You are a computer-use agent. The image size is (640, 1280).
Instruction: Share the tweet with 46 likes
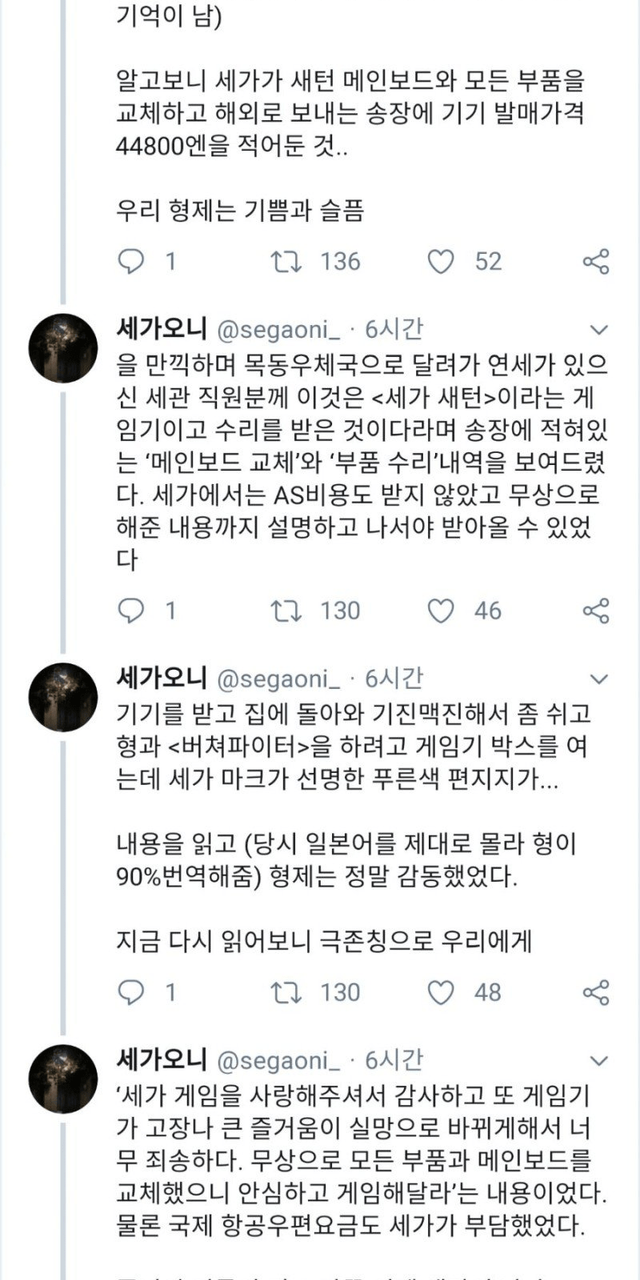[596, 610]
